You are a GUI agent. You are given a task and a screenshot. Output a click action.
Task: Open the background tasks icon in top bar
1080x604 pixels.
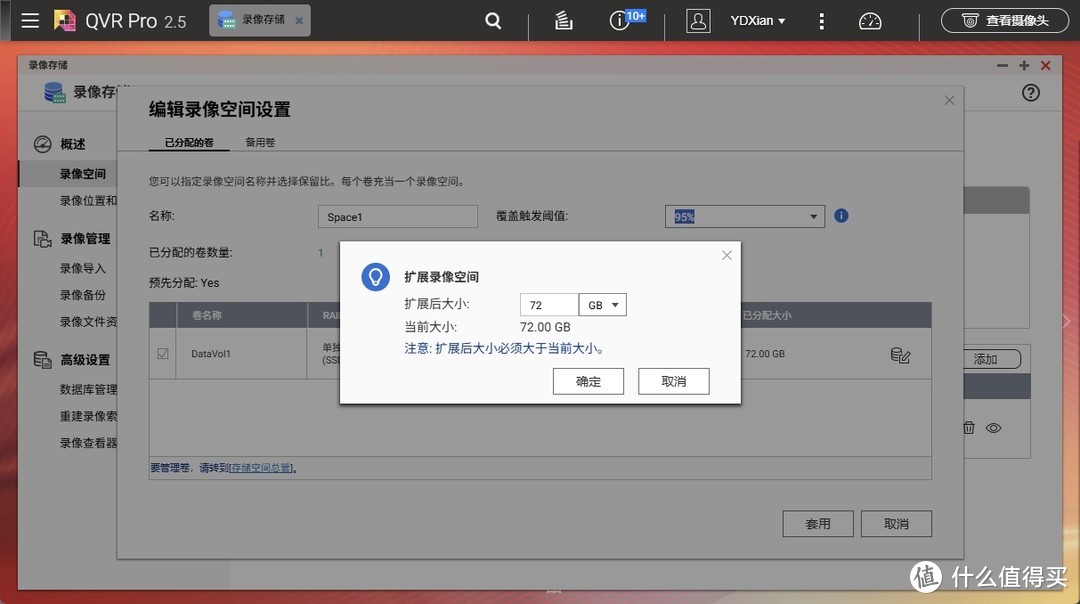coord(563,20)
